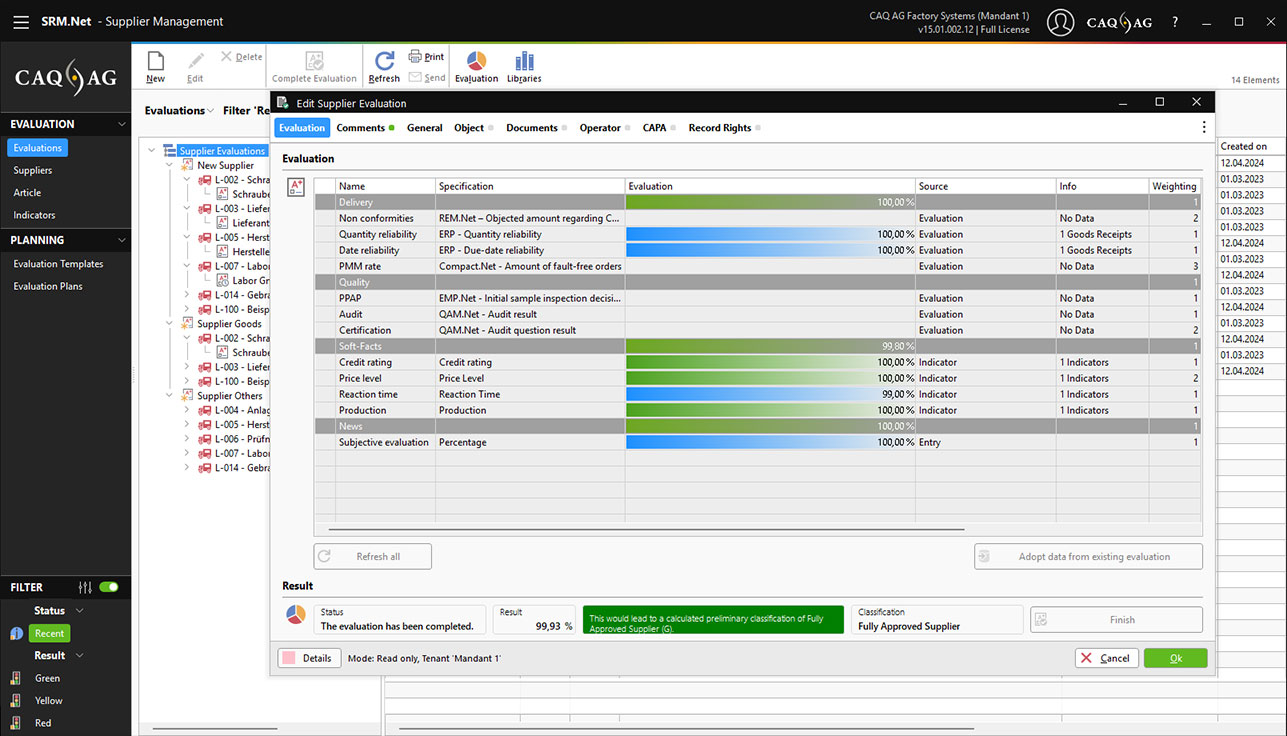1287x736 pixels.
Task: Toggle the Recent status filter
Action: pos(49,633)
